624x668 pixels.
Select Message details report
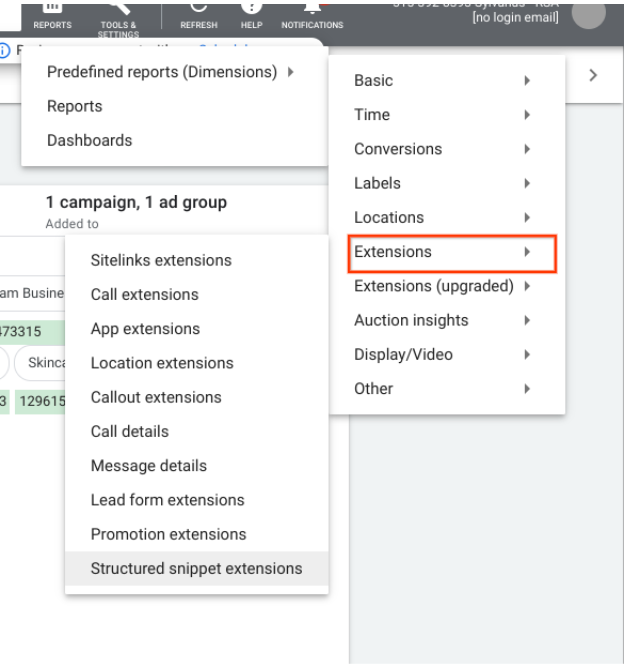pyautogui.click(x=197, y=466)
